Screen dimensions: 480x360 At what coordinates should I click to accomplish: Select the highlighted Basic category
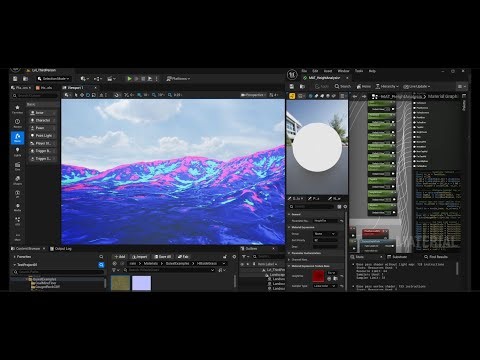click(17, 137)
